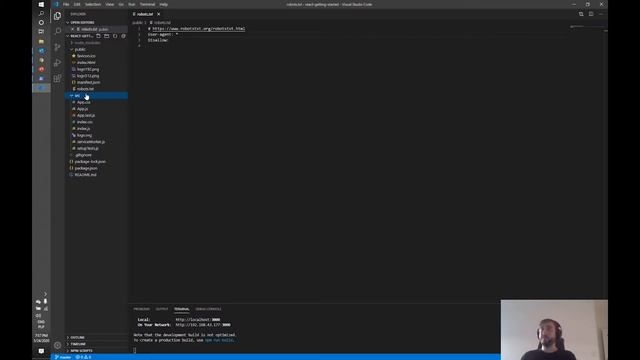Click the Refresh Explorer icon
Image resolution: width=640 pixels, height=360 pixels.
[x=115, y=36]
